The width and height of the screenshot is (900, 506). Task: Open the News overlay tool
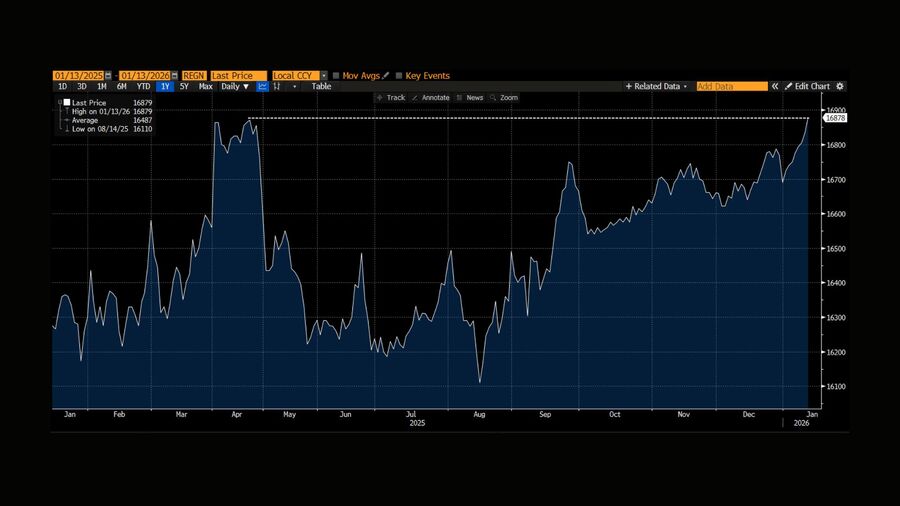point(470,98)
